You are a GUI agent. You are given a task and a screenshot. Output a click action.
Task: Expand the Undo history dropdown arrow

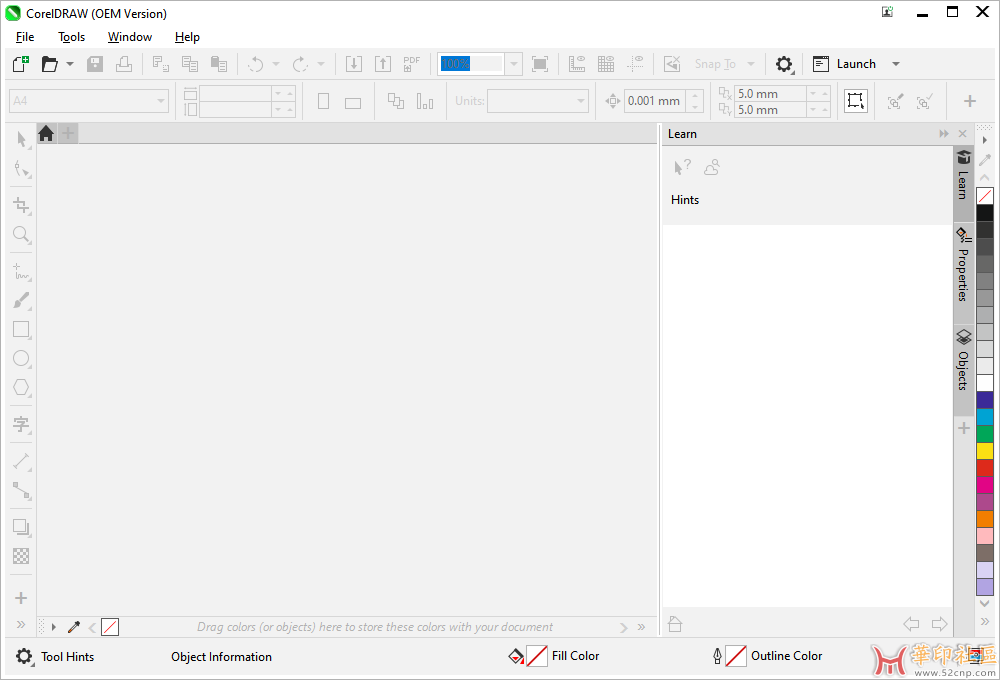coord(276,64)
